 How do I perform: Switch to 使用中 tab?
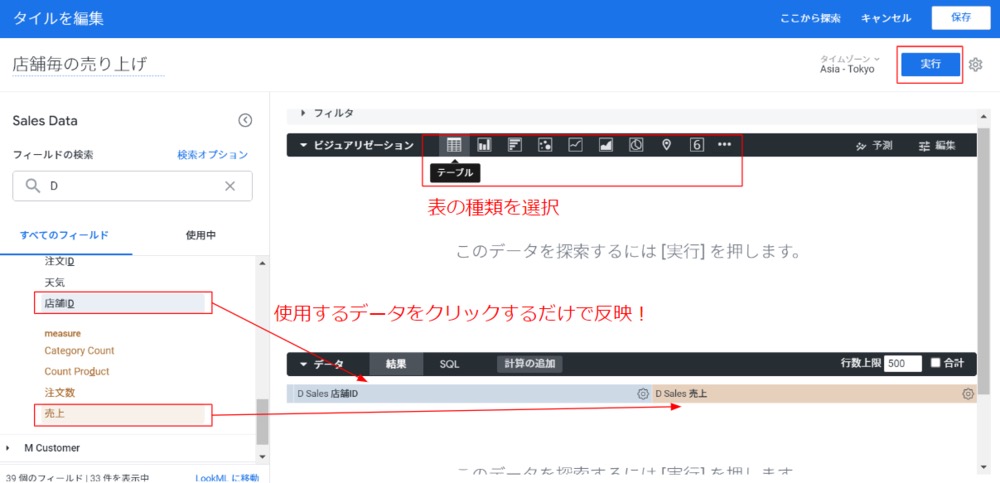tap(200, 235)
